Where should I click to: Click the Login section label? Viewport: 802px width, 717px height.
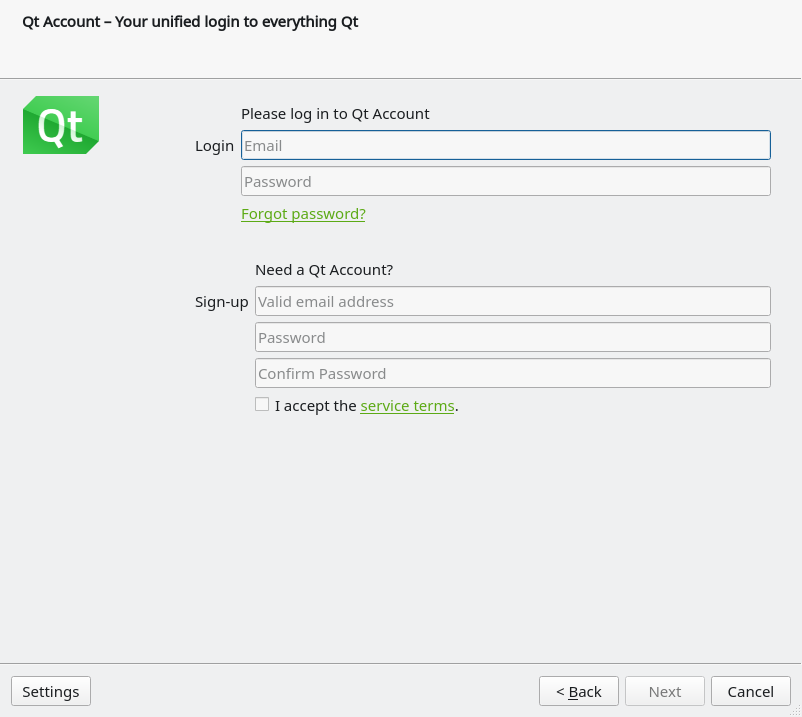click(x=214, y=144)
